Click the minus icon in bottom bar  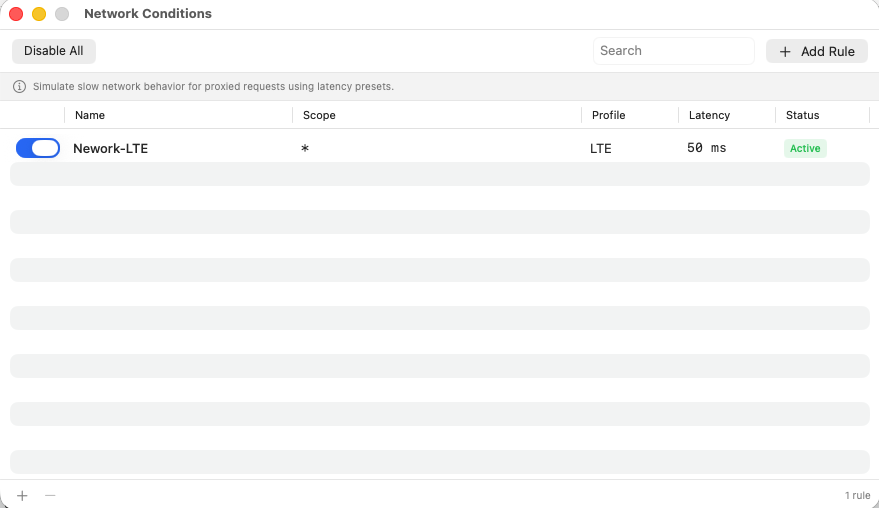point(50,495)
